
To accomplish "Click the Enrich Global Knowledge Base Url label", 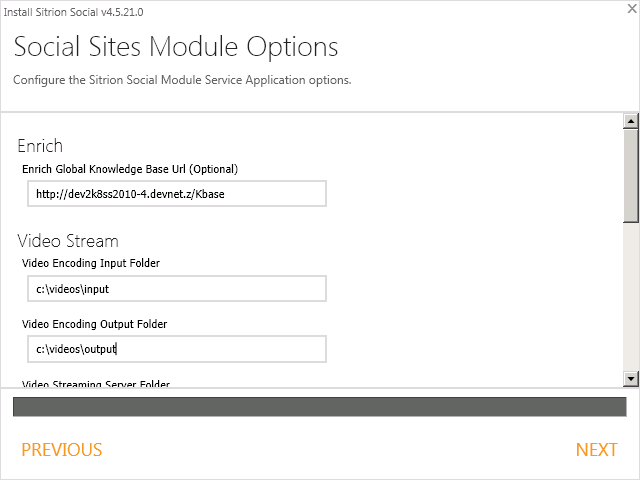I will pos(130,169).
